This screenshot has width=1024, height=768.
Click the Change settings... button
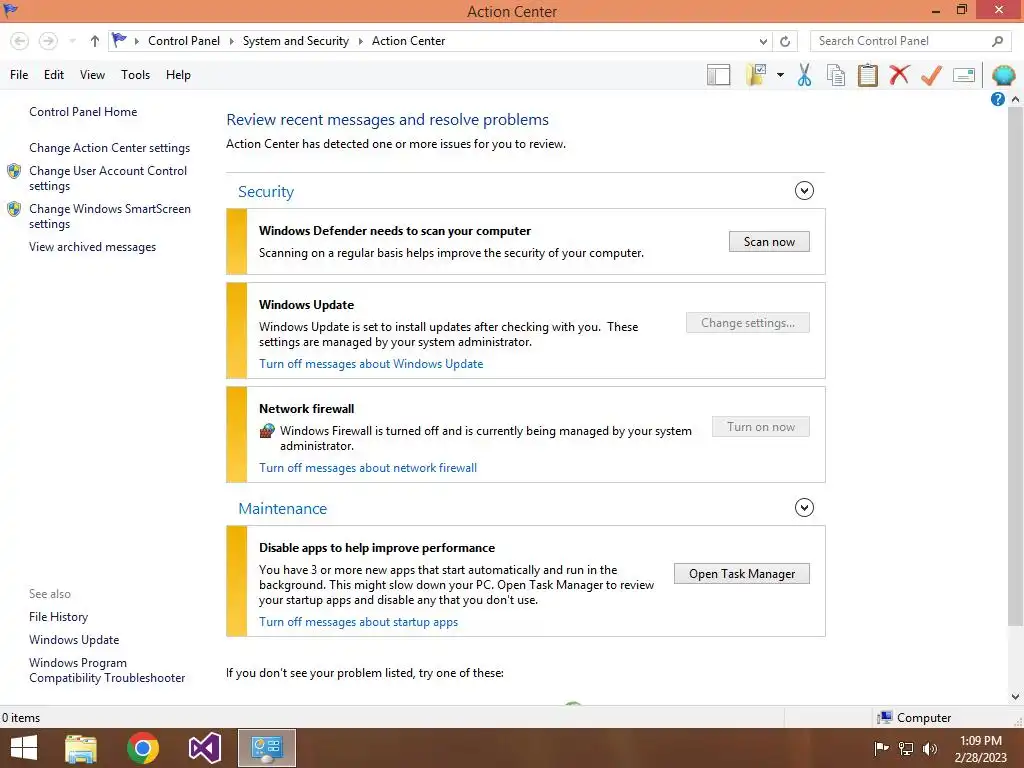[748, 323]
